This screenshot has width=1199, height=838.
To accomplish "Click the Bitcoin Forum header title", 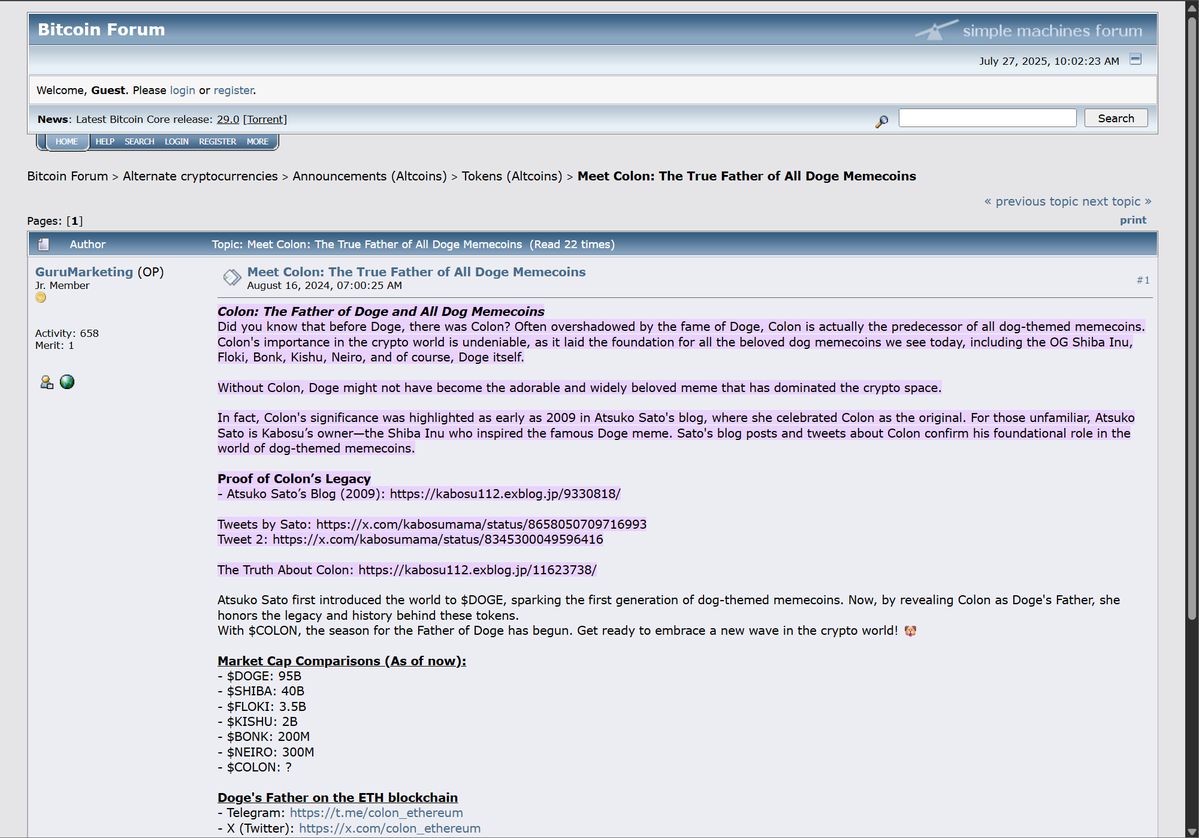I will [102, 30].
